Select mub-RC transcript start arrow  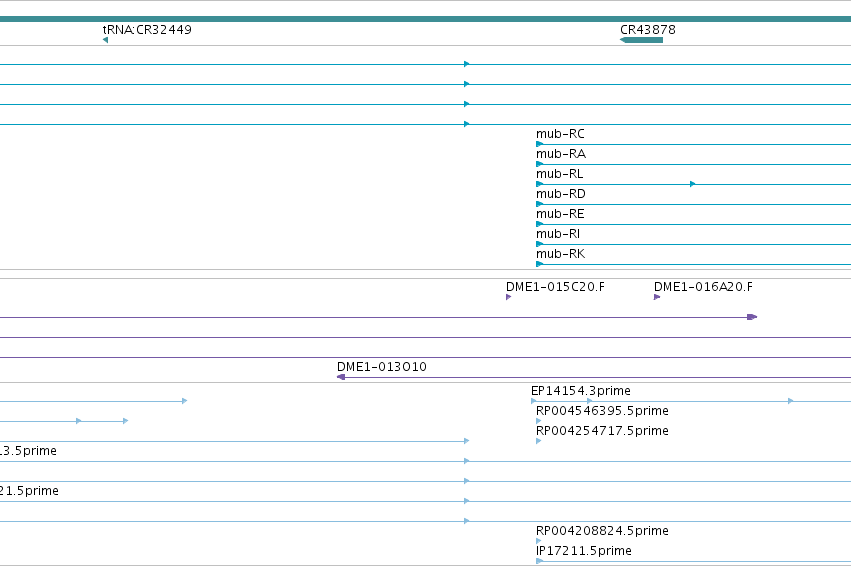539,144
